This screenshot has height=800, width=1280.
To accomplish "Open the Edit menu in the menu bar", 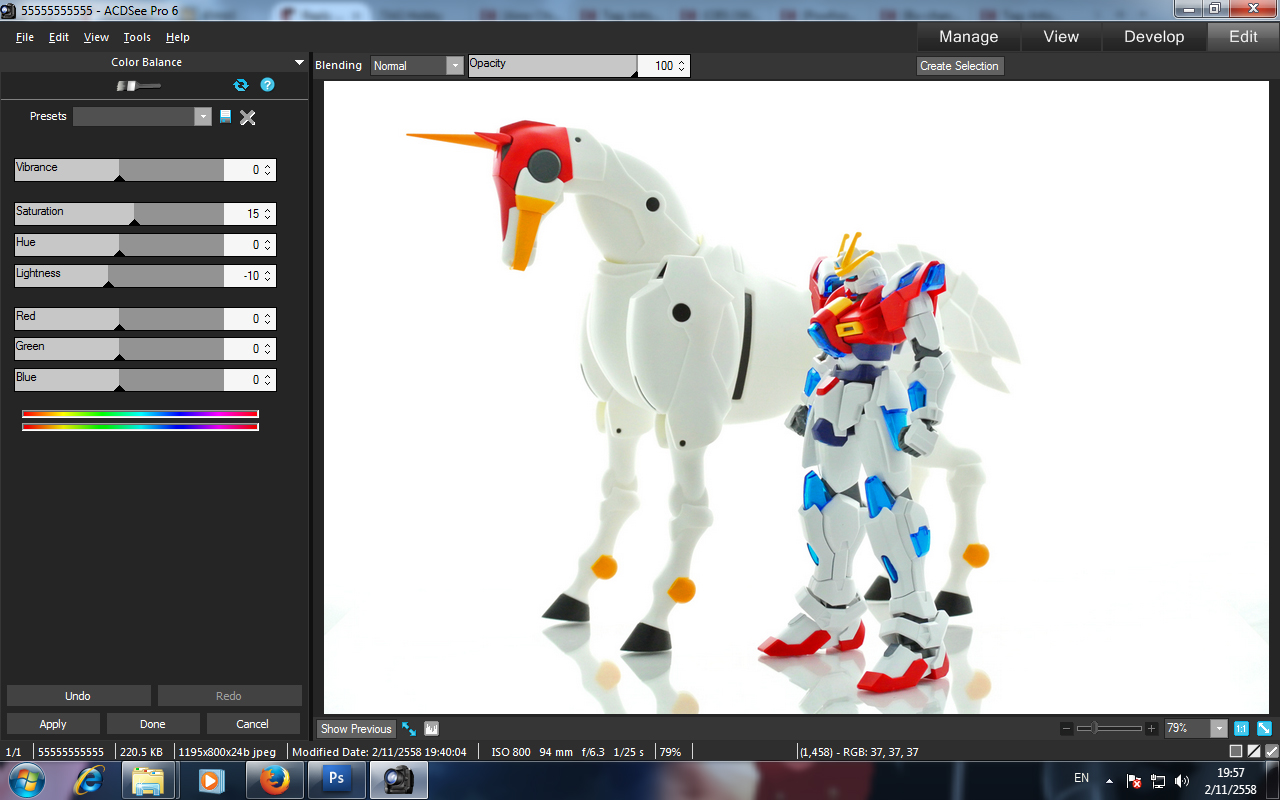I will point(59,37).
